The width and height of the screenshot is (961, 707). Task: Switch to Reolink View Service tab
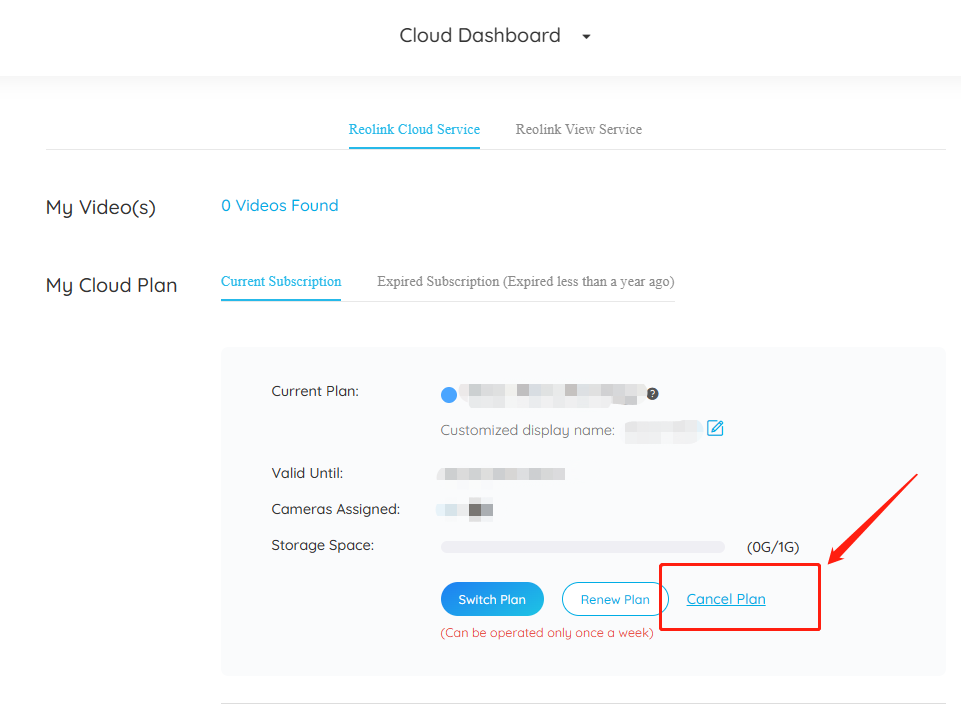[579, 129]
